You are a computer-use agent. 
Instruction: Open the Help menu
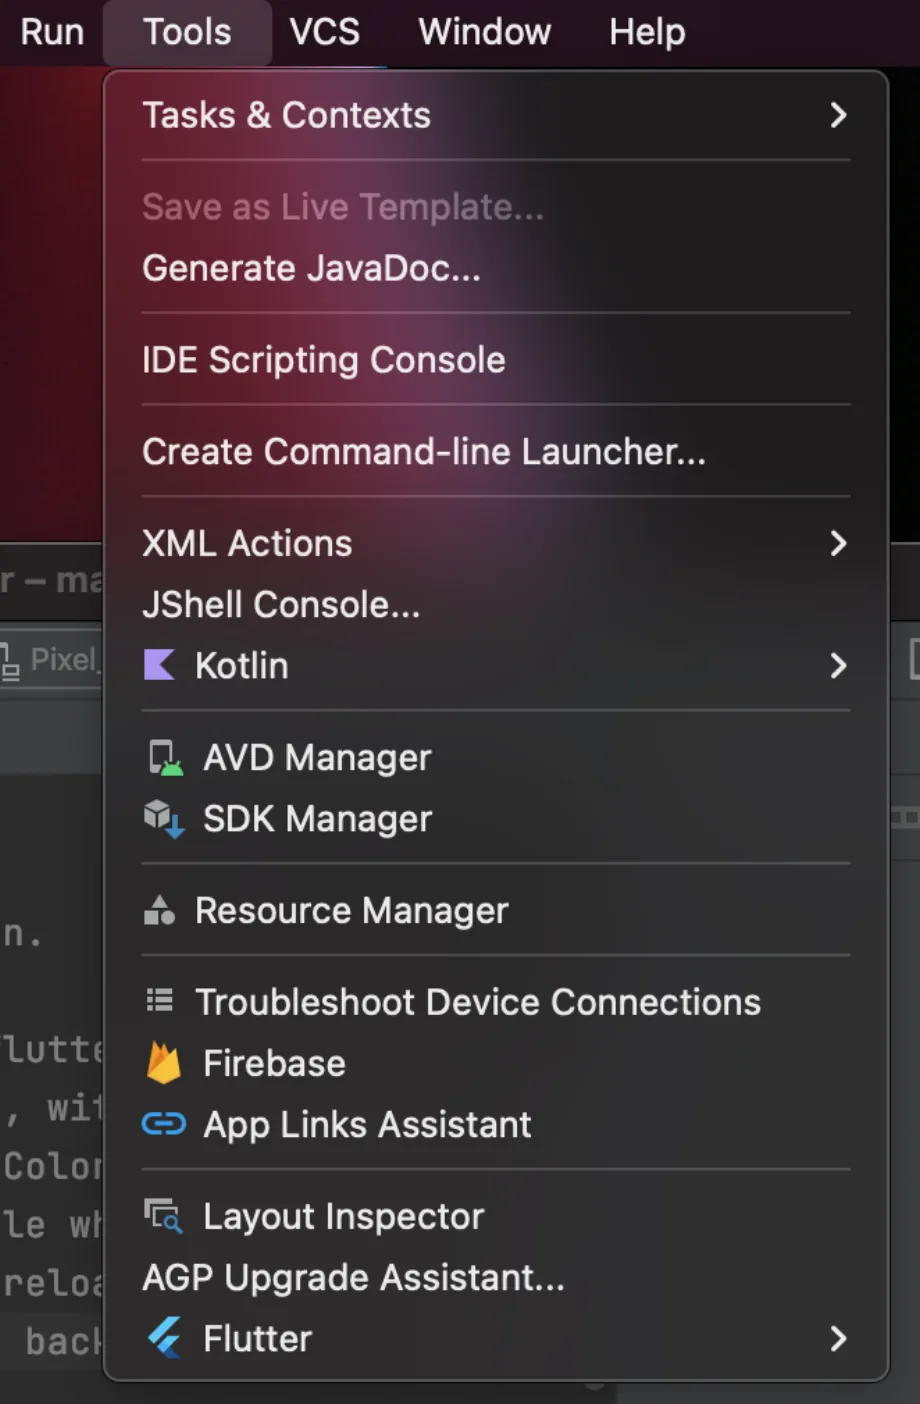click(647, 32)
